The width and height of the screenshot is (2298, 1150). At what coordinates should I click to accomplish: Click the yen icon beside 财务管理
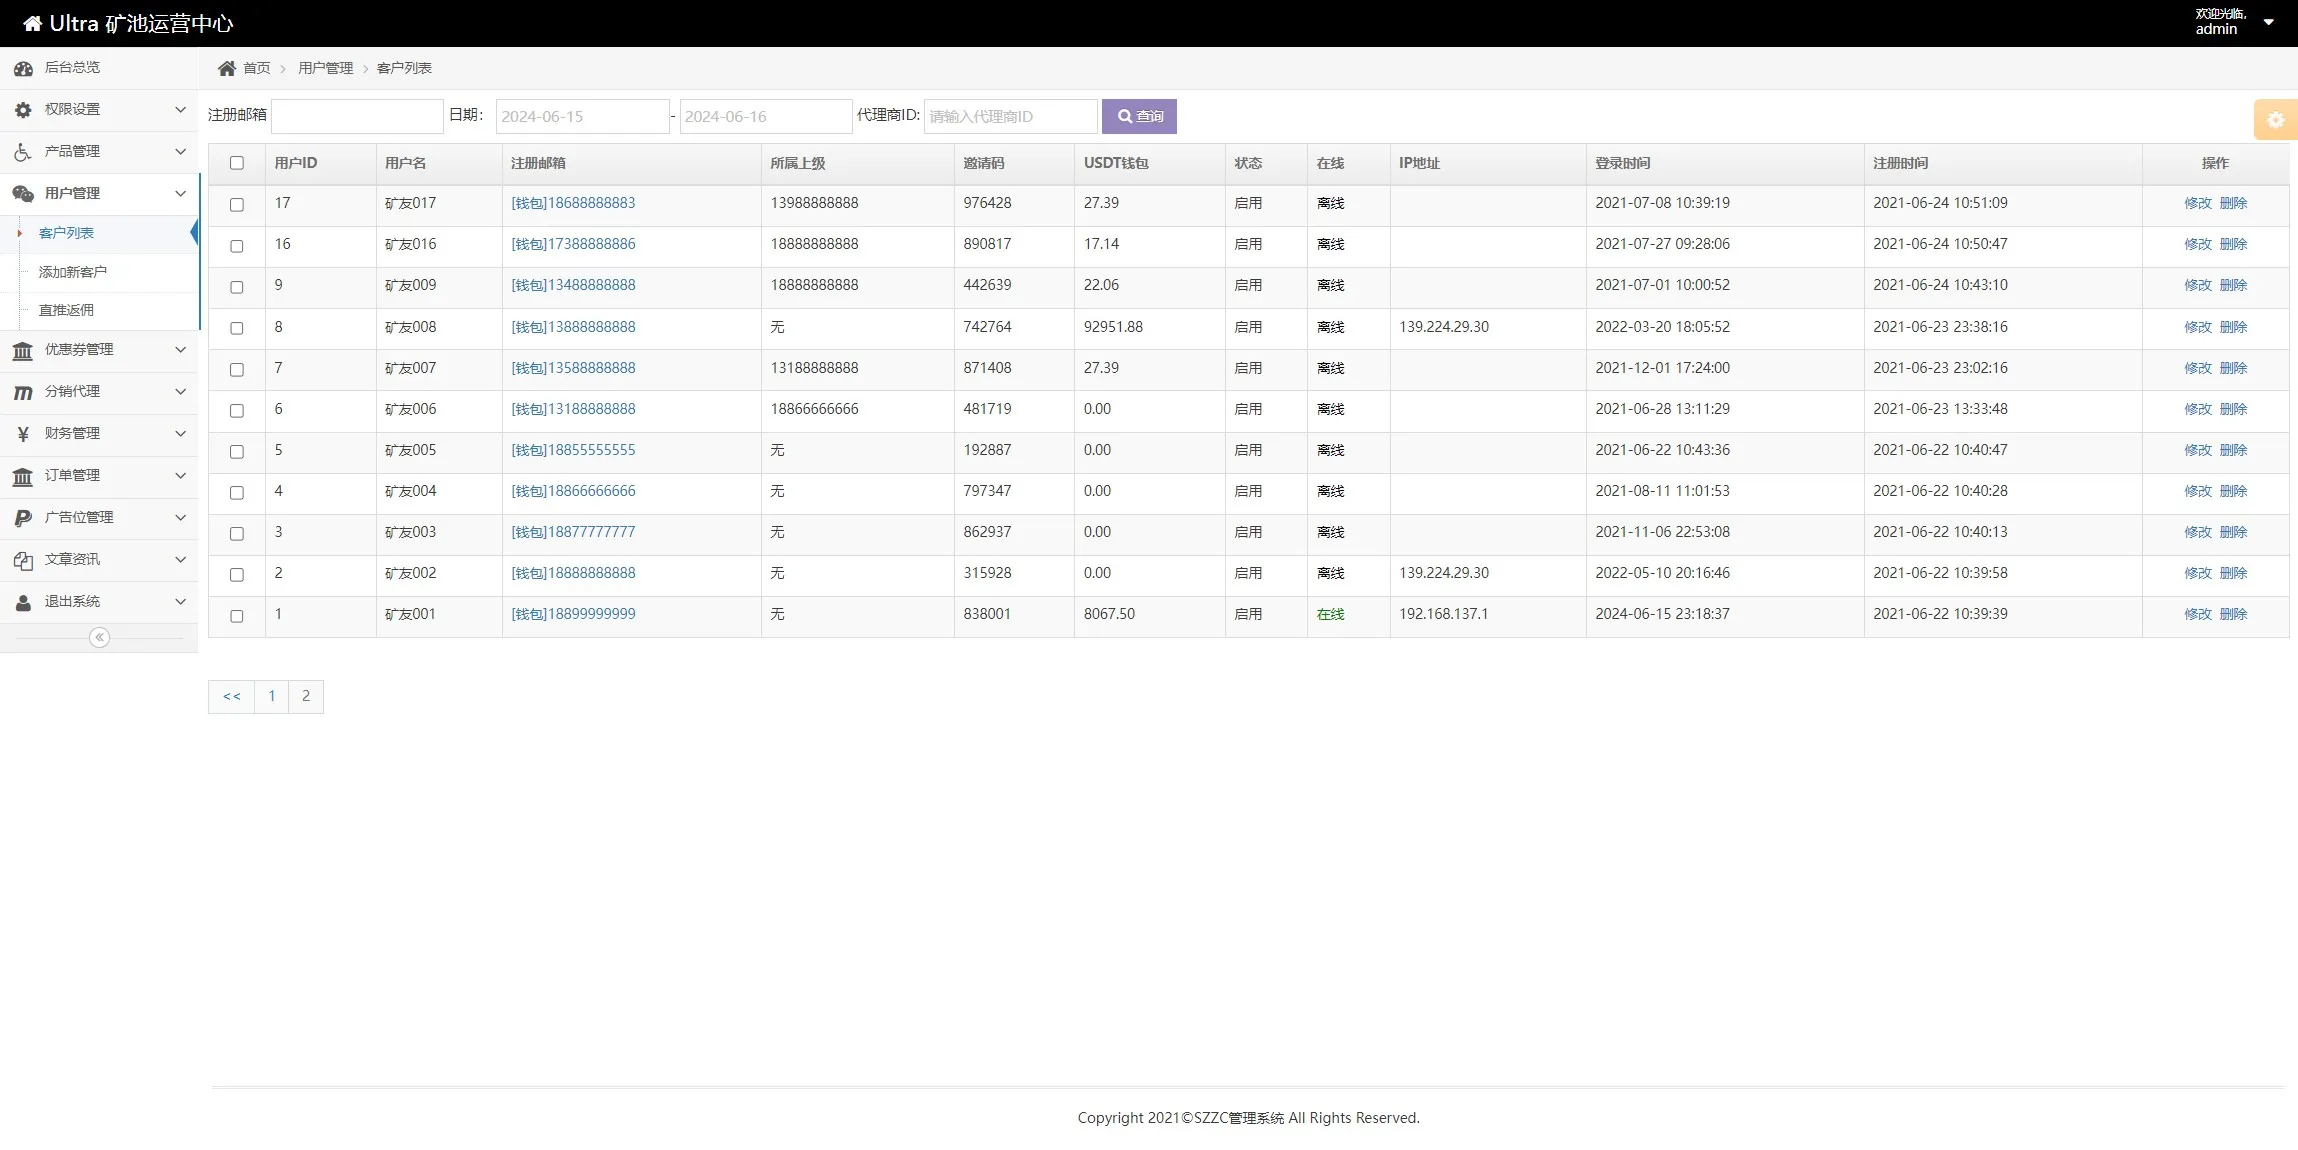(x=23, y=434)
